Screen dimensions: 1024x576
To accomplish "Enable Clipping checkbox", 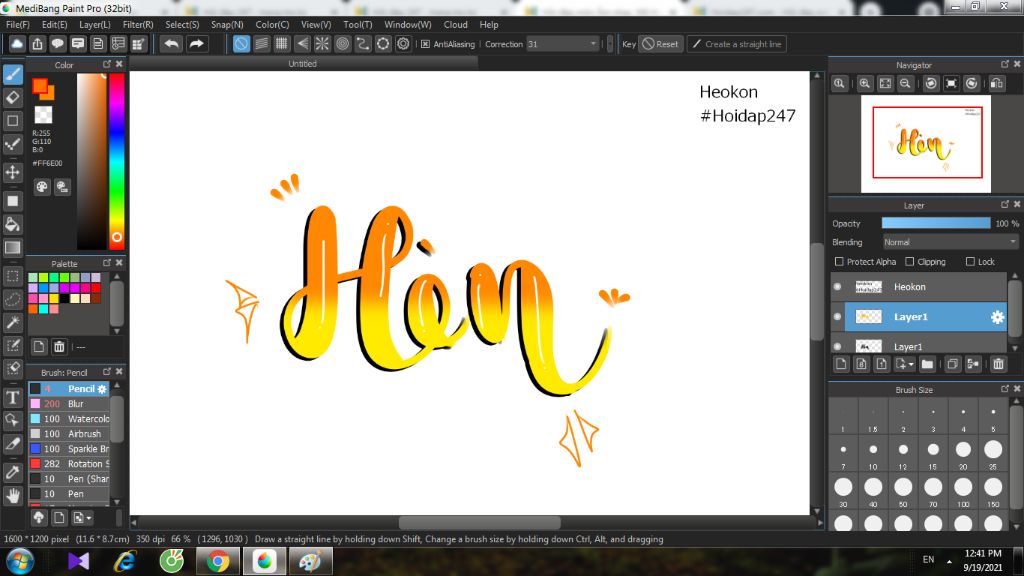I will [x=910, y=261].
